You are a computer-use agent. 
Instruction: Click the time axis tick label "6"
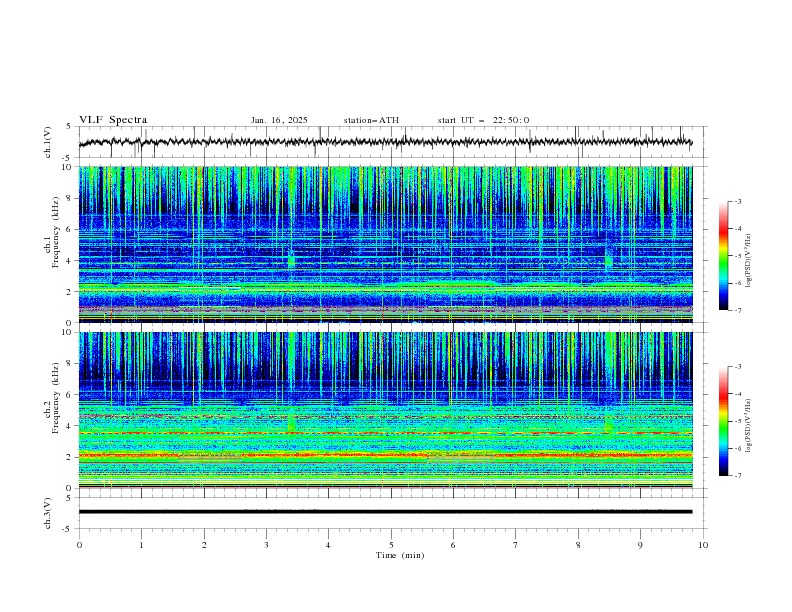click(x=453, y=545)
